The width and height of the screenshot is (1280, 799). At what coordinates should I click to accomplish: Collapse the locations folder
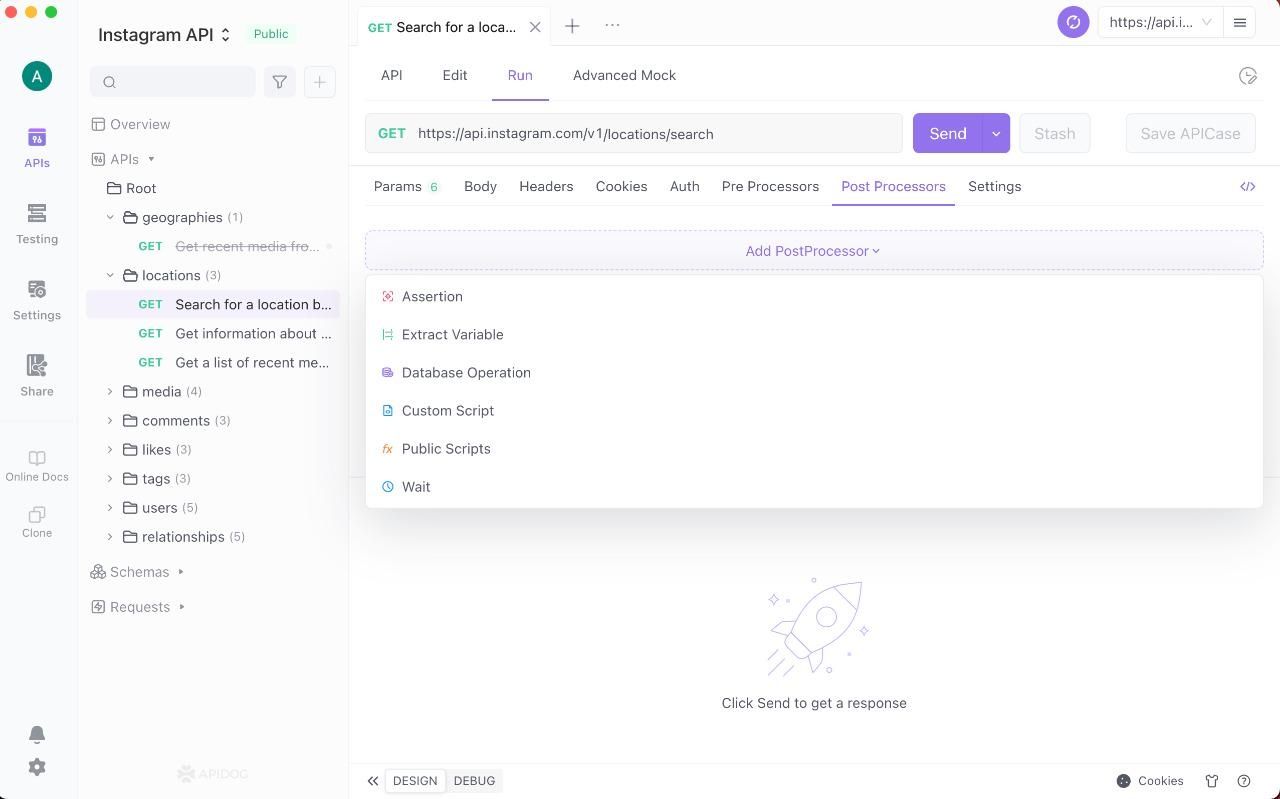click(x=110, y=275)
